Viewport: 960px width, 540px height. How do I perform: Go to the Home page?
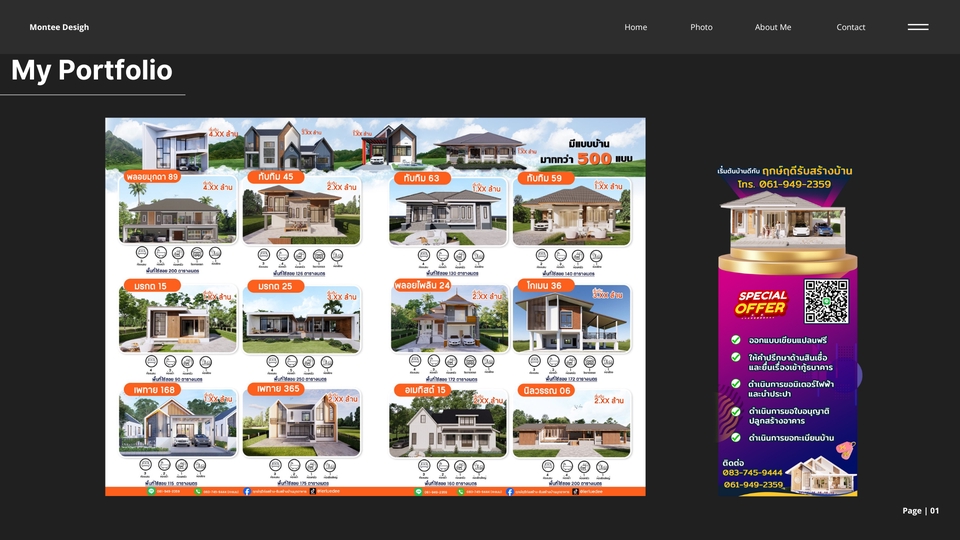635,27
